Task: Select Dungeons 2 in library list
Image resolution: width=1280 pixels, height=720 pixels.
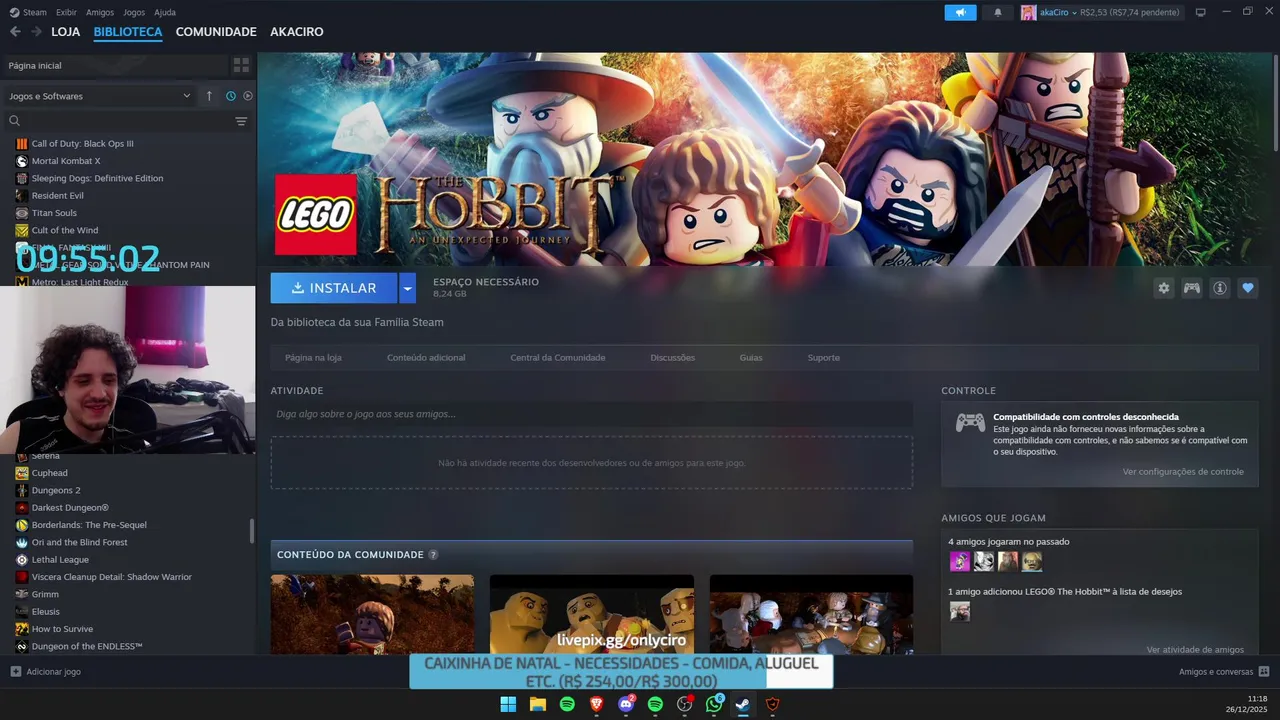Action: click(x=56, y=490)
